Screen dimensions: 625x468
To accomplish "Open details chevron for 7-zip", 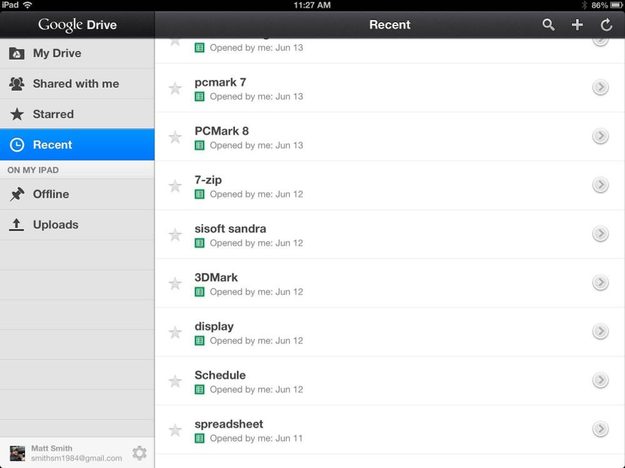I will pos(600,185).
